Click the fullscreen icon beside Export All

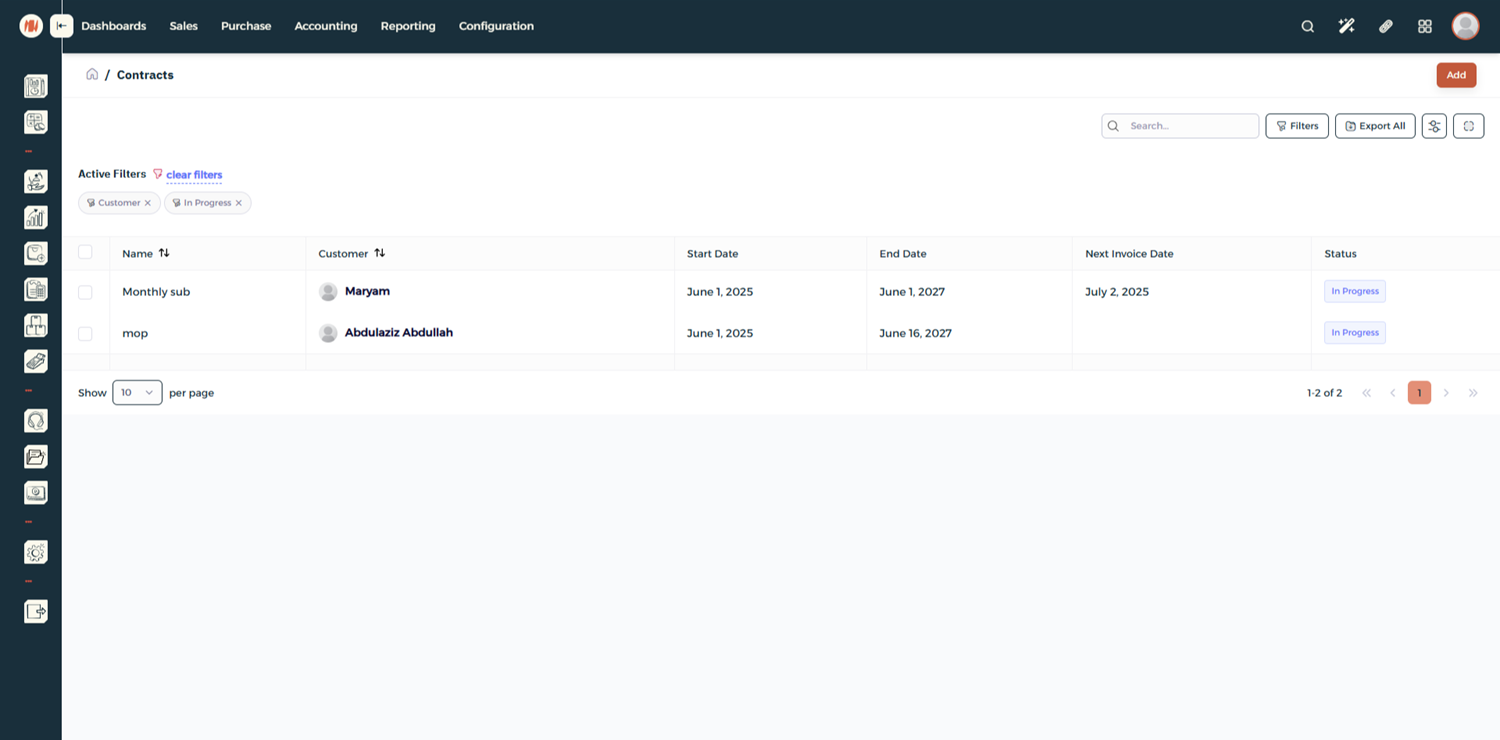click(x=1468, y=126)
